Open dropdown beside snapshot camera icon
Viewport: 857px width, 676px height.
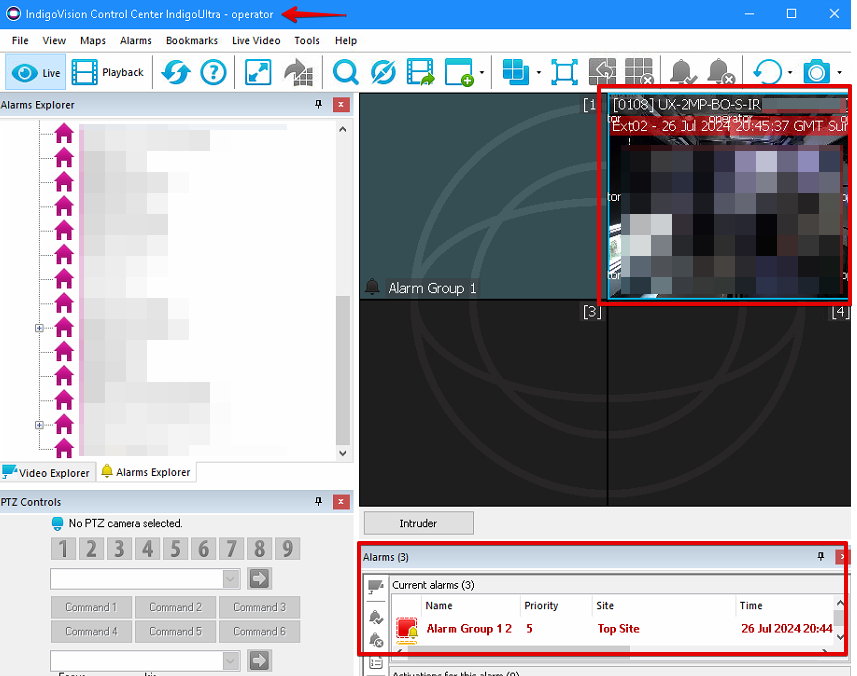click(x=840, y=72)
